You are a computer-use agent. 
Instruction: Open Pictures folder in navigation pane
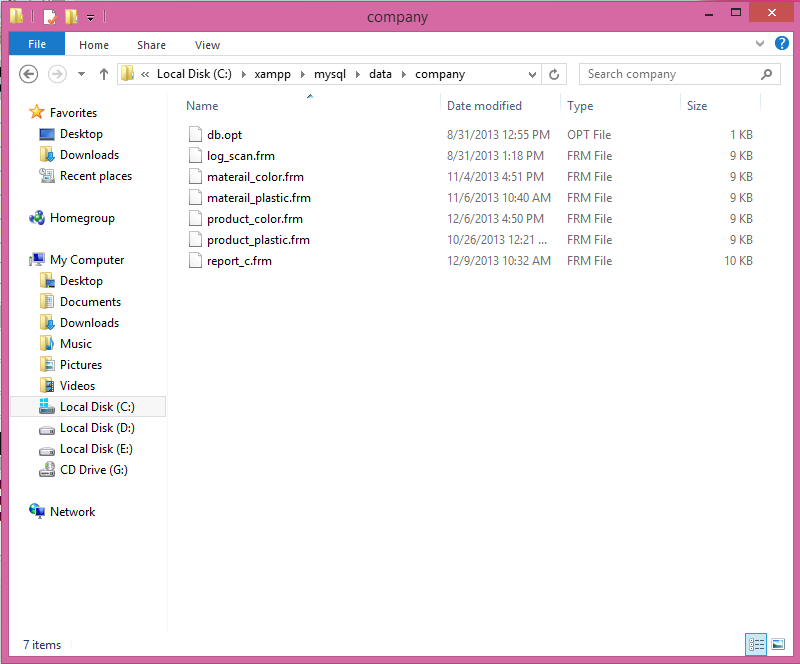tap(81, 364)
